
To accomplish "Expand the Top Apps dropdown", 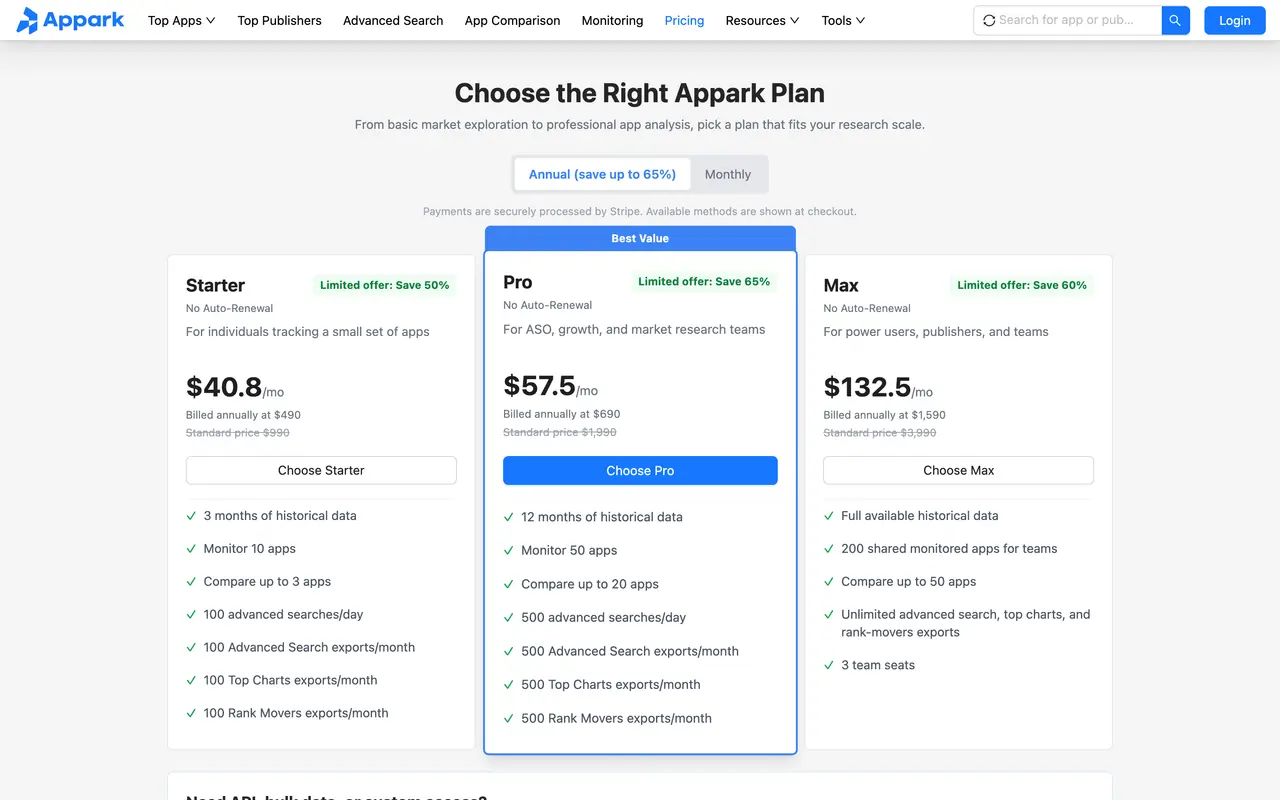I will coord(181,20).
